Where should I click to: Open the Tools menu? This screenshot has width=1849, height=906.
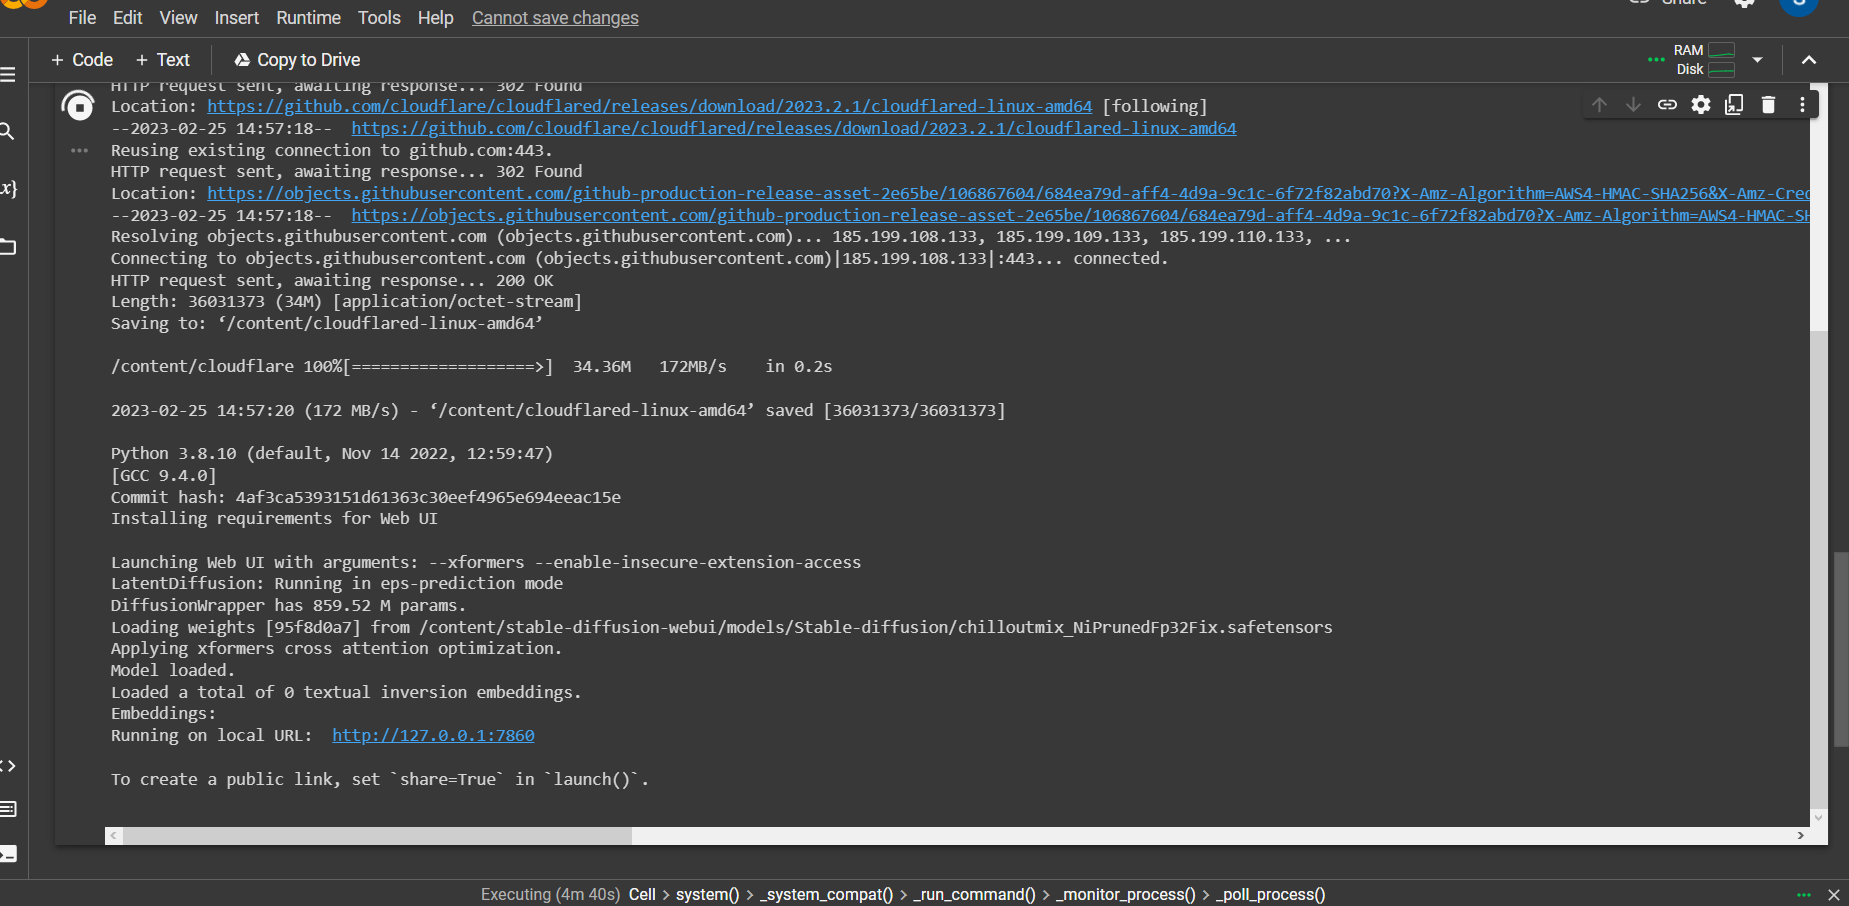[x=379, y=17]
